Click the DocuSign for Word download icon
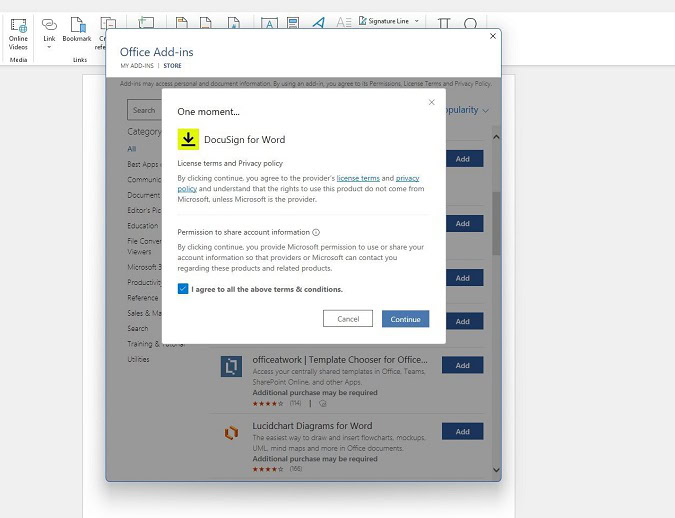 188,139
